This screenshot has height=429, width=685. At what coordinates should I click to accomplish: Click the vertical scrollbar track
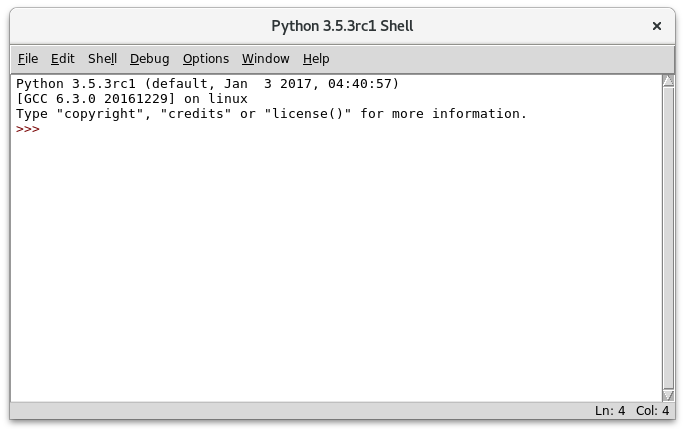pyautogui.click(x=668, y=240)
